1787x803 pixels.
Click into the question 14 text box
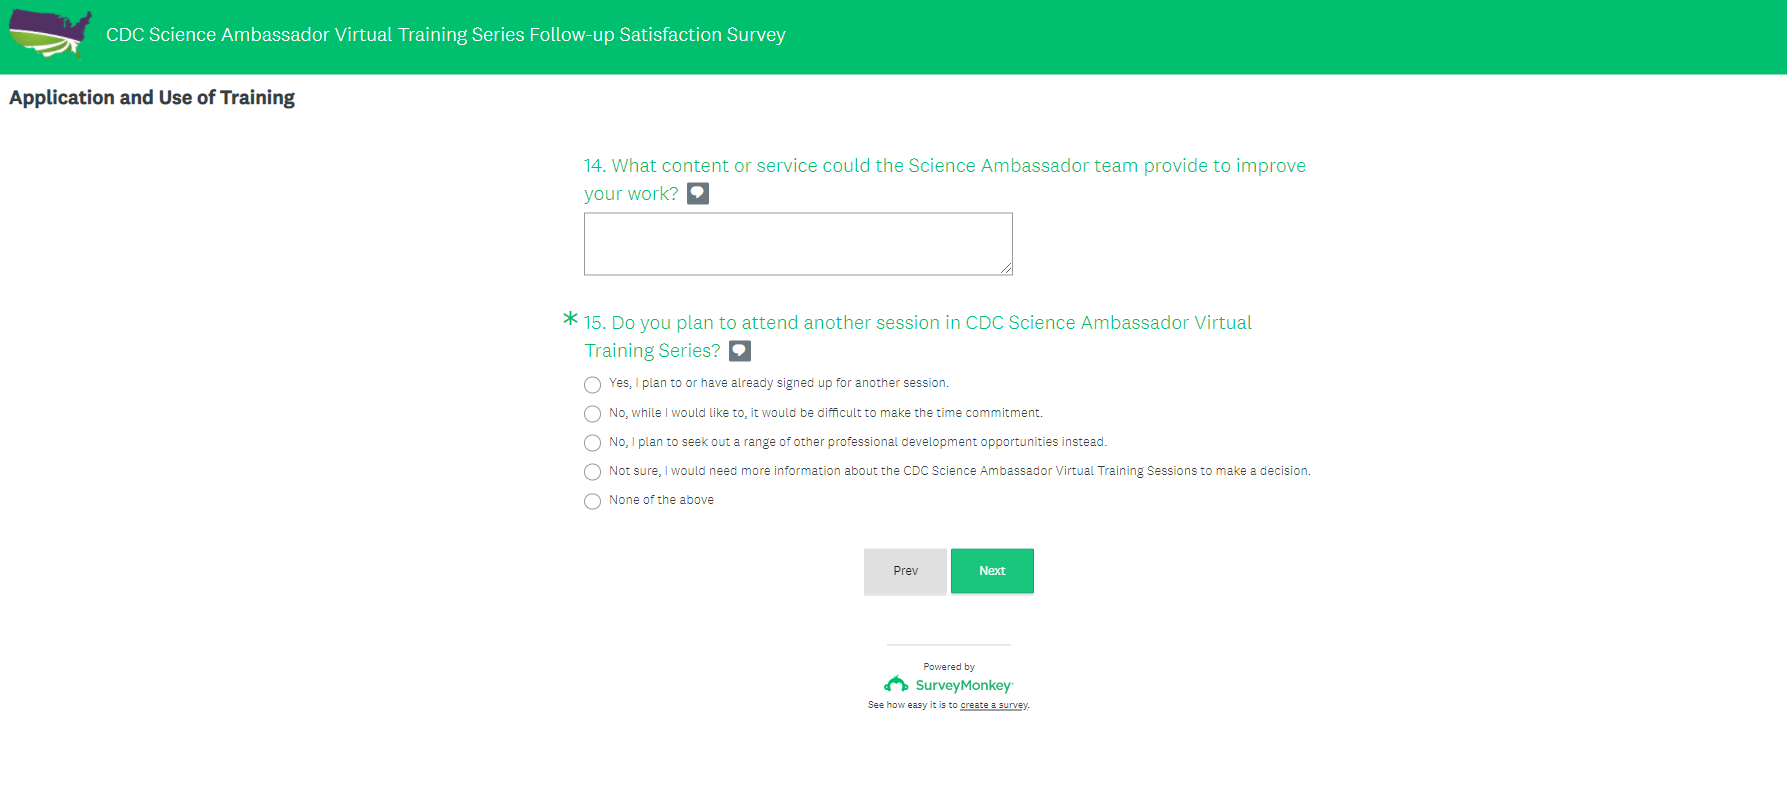tap(797, 243)
